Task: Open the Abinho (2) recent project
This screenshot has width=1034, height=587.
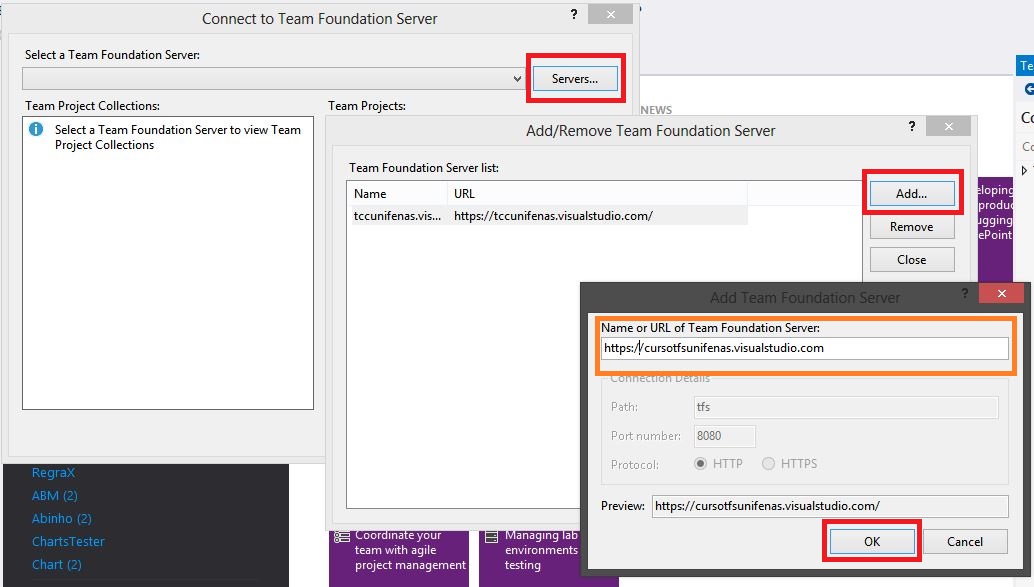Action: (x=61, y=518)
